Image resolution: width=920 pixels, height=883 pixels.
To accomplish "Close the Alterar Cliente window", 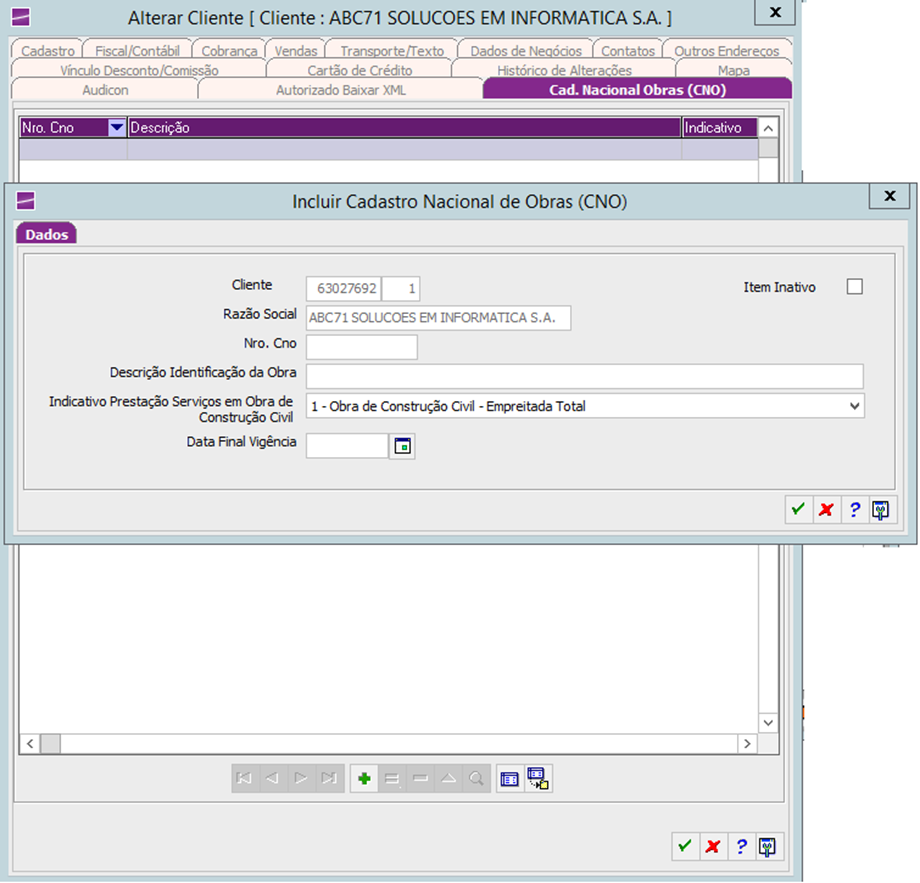I will click(774, 12).
